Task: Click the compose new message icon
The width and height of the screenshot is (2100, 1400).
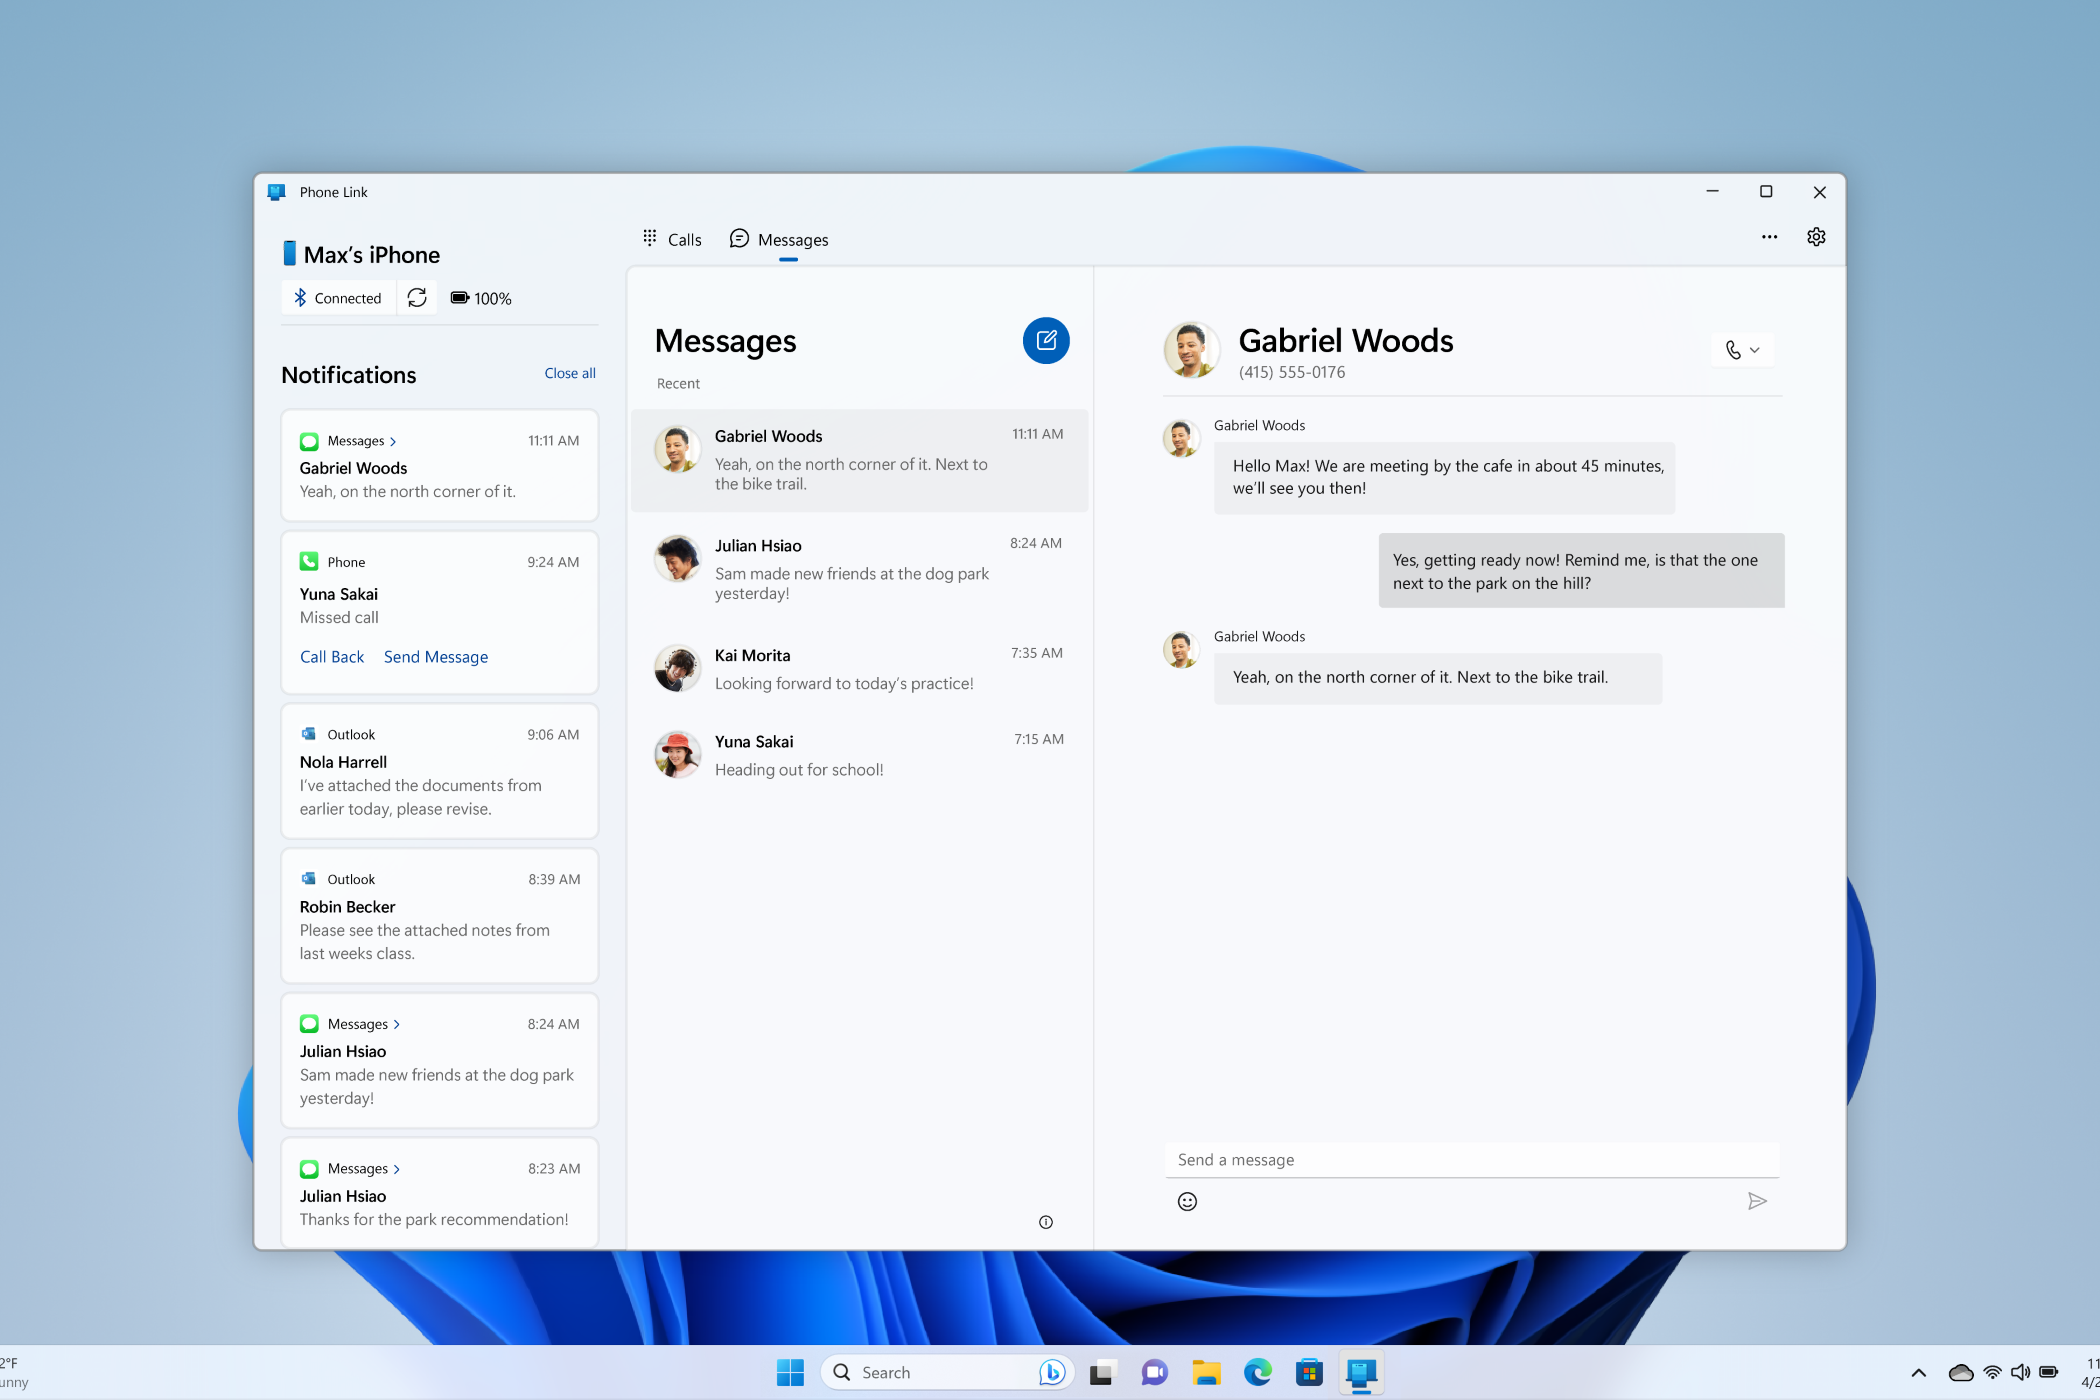Action: click(1044, 341)
